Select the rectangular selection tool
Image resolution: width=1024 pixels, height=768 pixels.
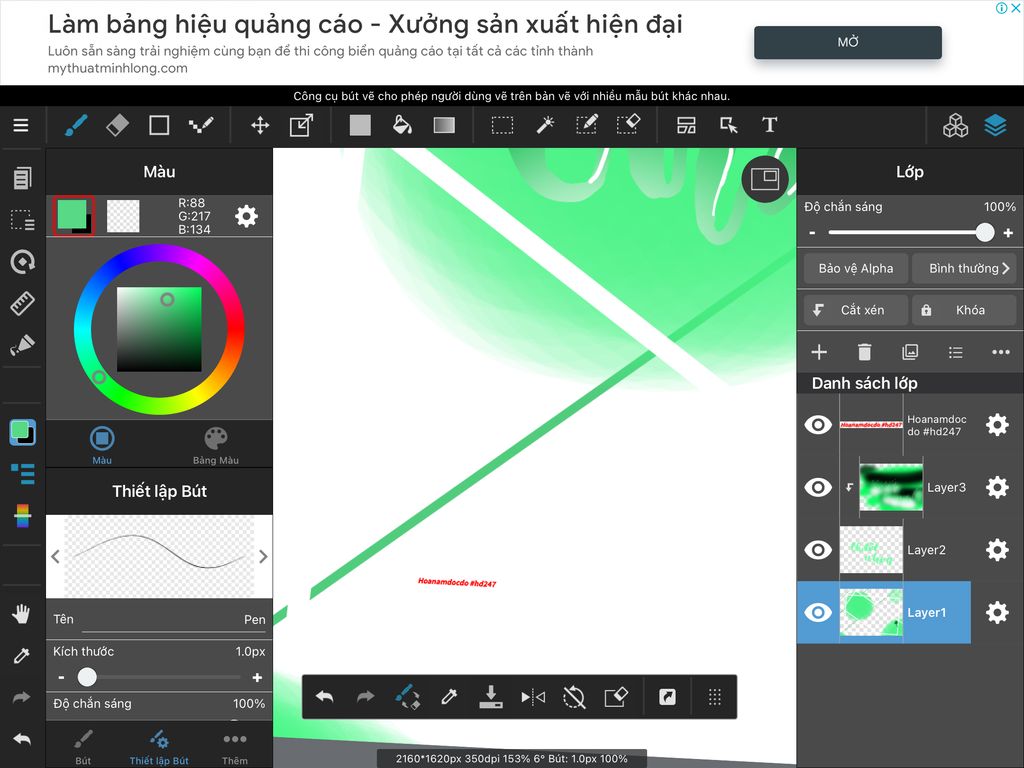pyautogui.click(x=502, y=125)
